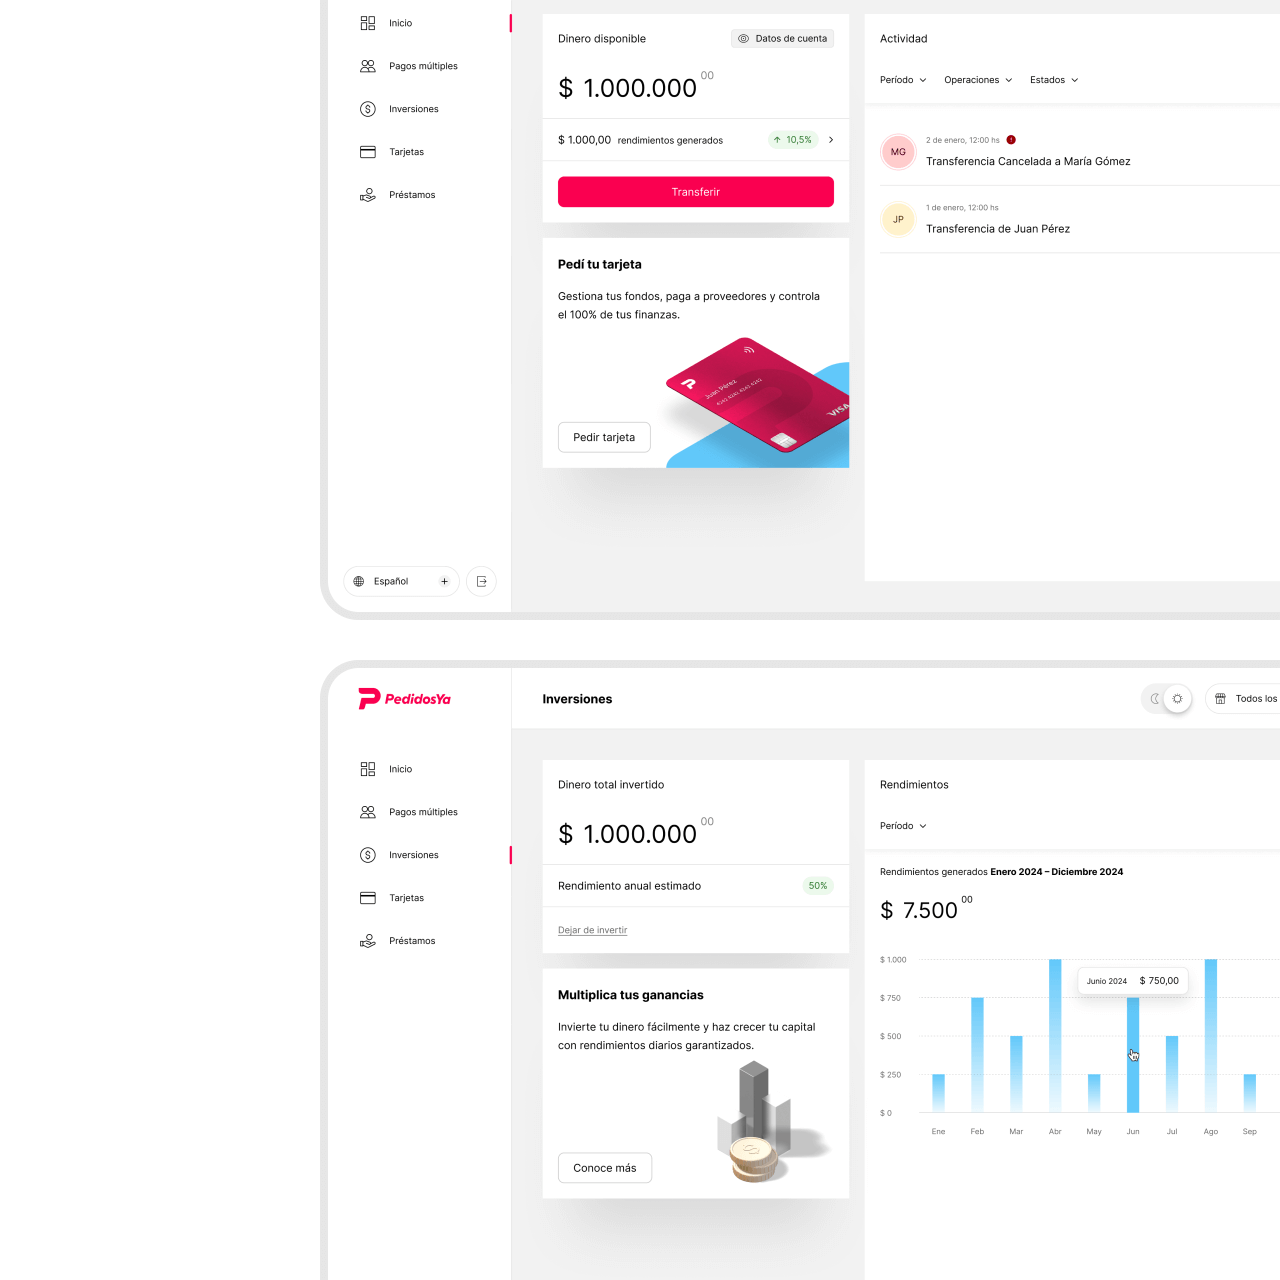Click the Dejar de invertir link
Viewport: 1280px width, 1280px height.
point(592,930)
